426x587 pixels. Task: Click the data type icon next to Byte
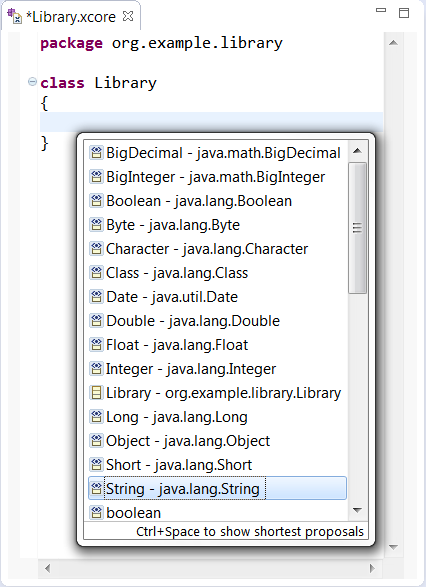[x=96, y=225]
